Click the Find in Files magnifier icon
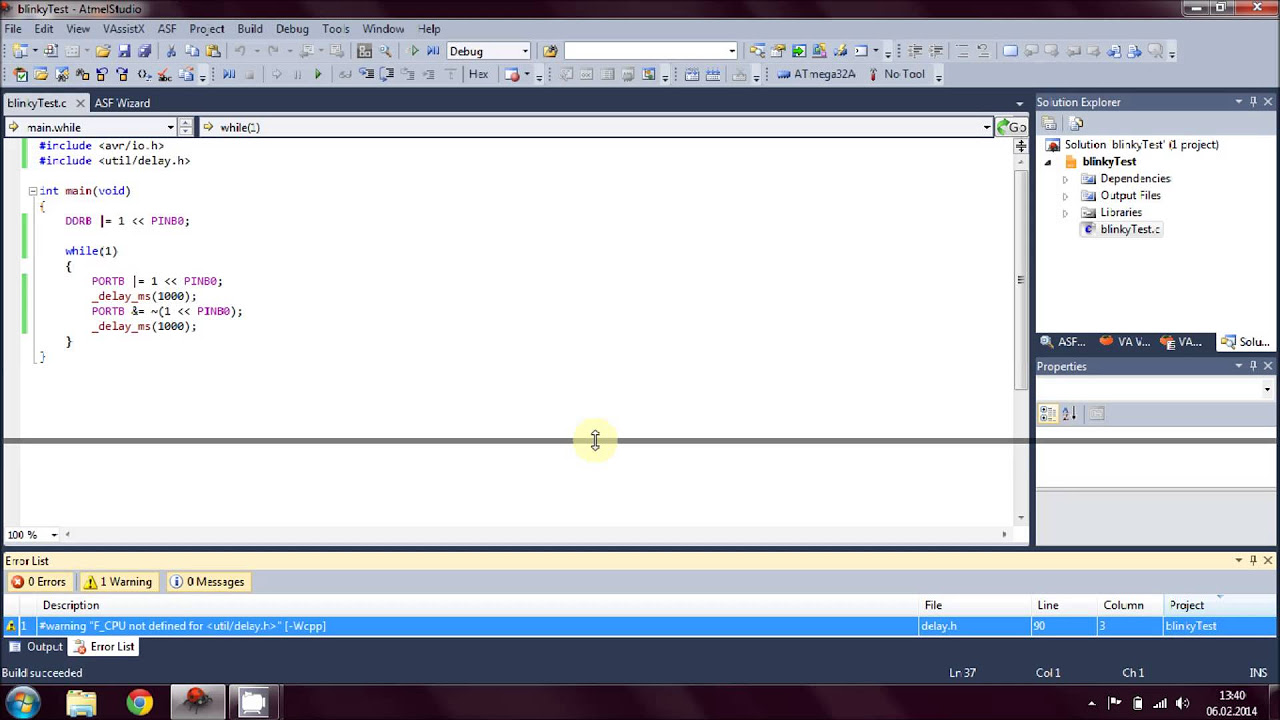The width and height of the screenshot is (1280, 720). click(x=385, y=51)
